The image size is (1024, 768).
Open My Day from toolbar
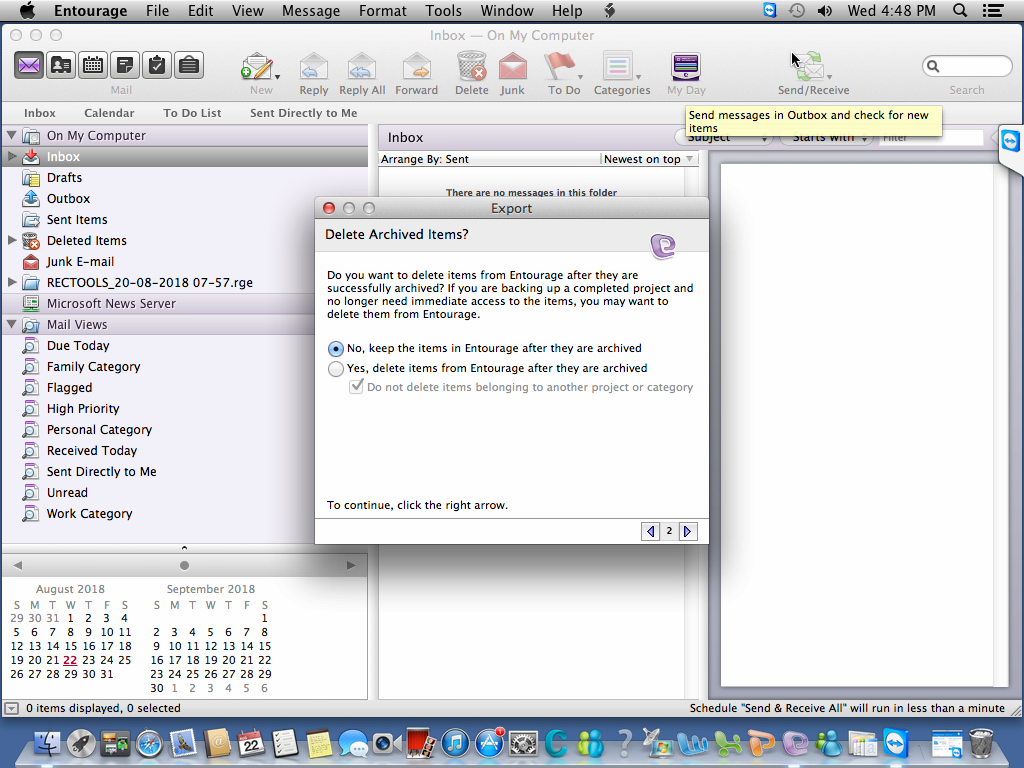(686, 67)
